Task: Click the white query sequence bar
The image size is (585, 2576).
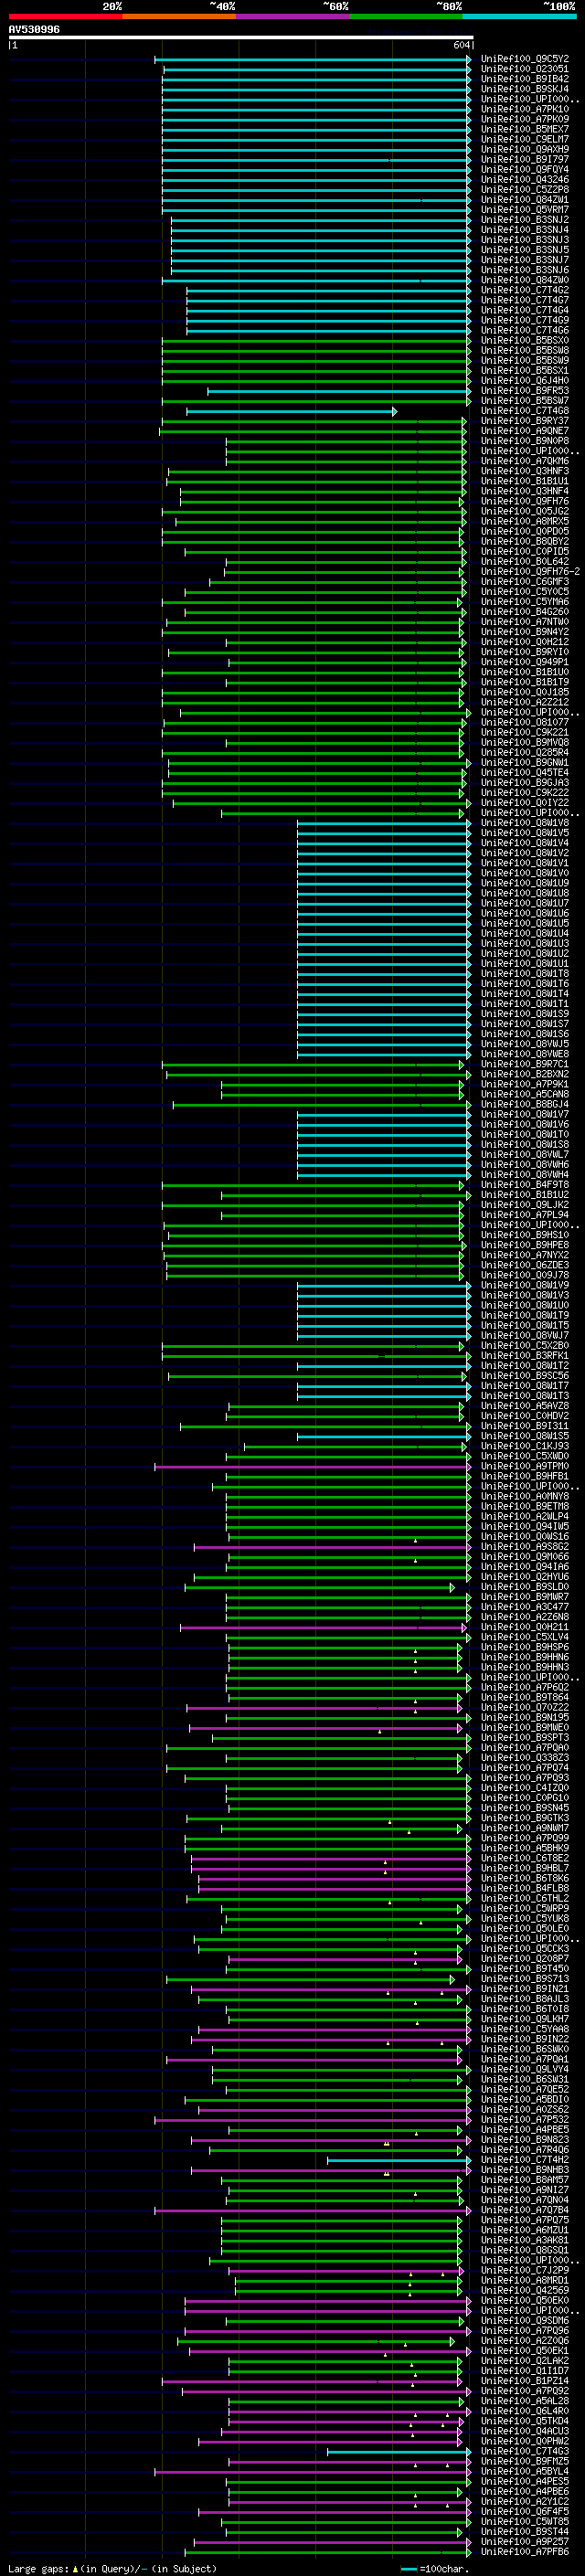Action: tap(241, 37)
